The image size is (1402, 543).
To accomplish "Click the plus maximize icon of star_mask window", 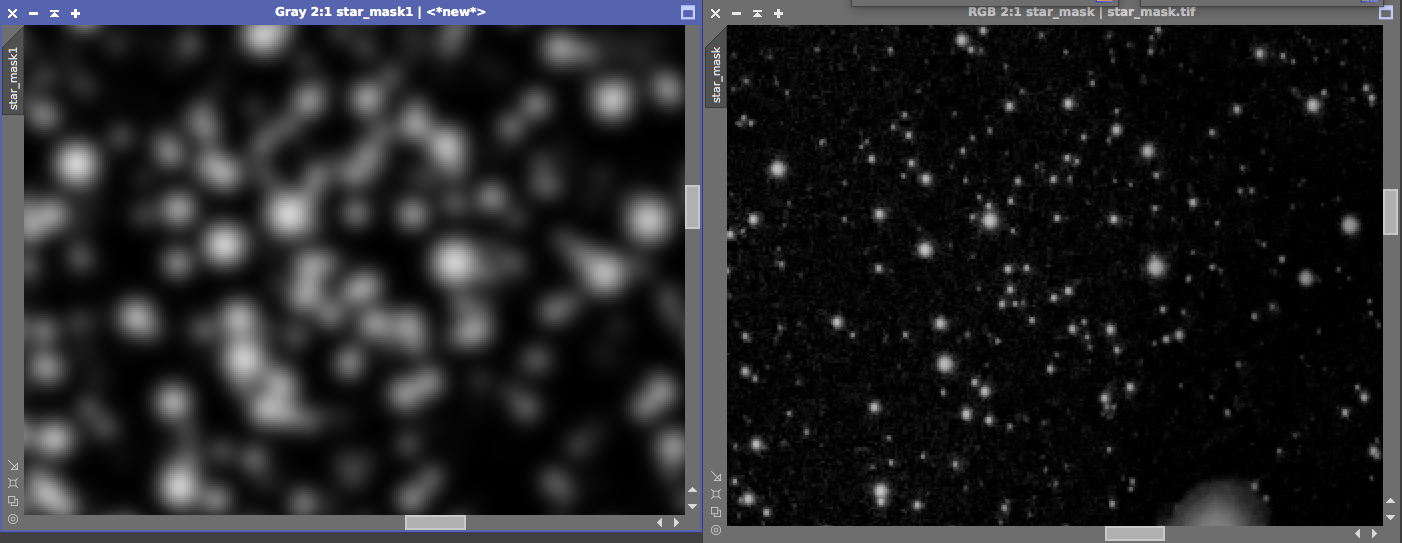I will 779,13.
